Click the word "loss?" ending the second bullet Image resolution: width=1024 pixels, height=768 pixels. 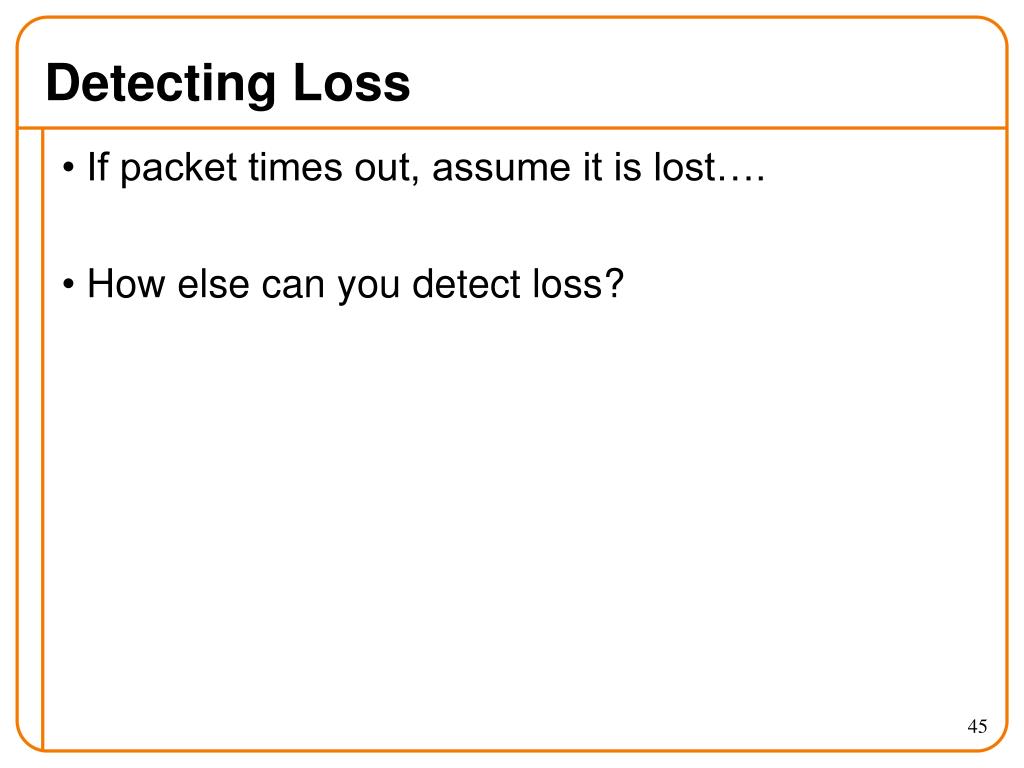pos(574,285)
